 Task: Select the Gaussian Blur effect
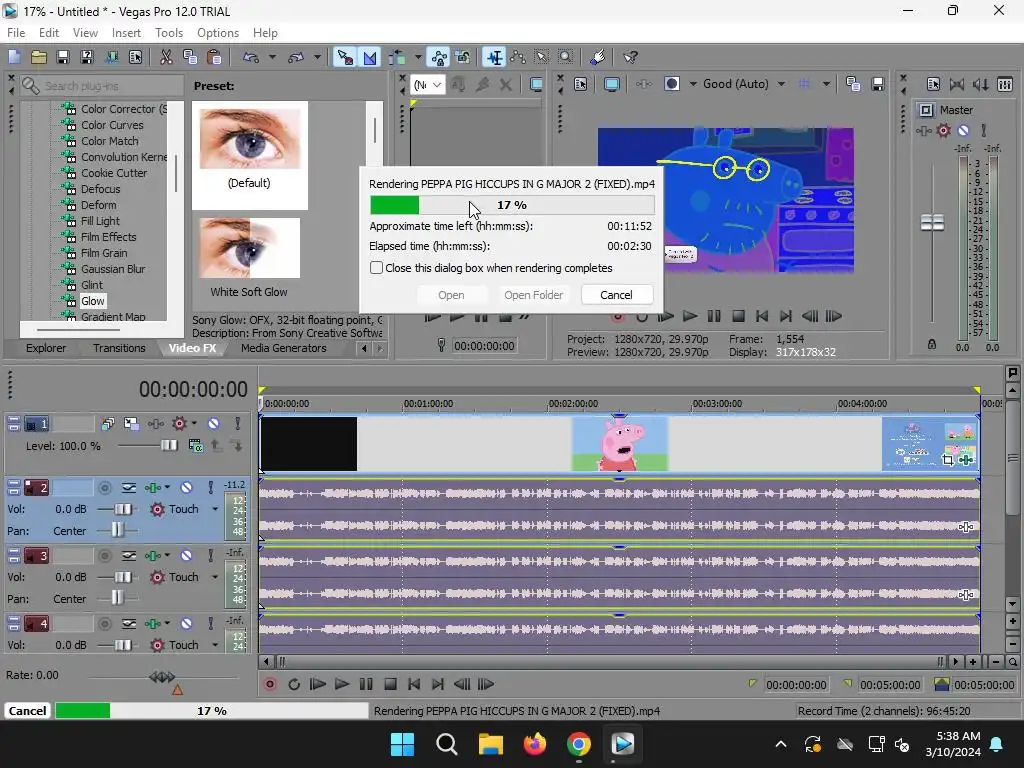point(113,269)
